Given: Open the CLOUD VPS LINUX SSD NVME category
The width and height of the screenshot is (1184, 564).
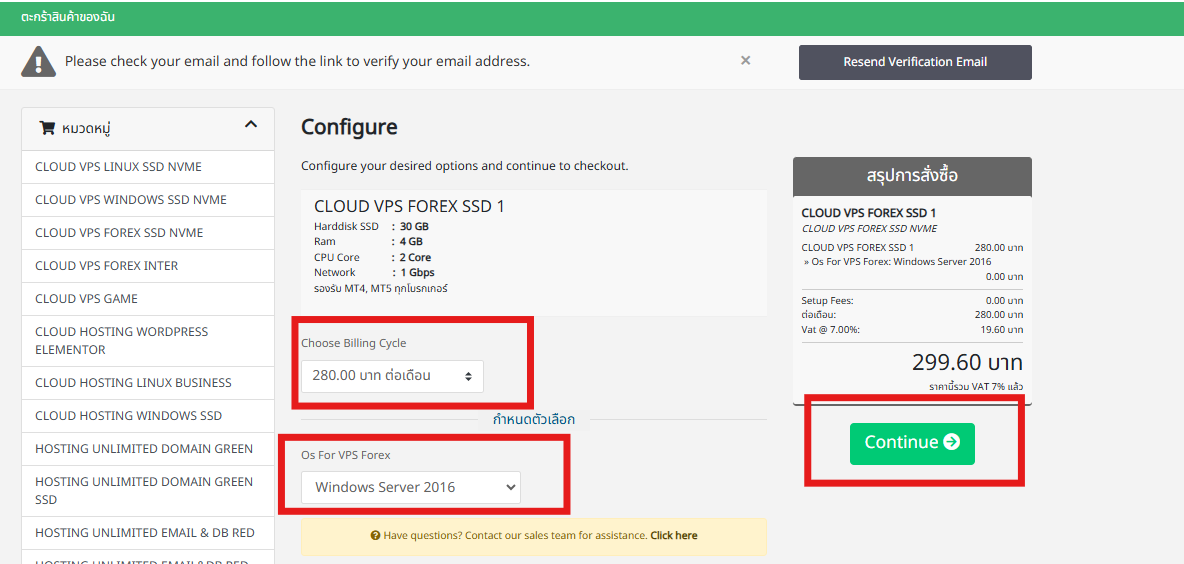Looking at the screenshot, I should point(148,167).
